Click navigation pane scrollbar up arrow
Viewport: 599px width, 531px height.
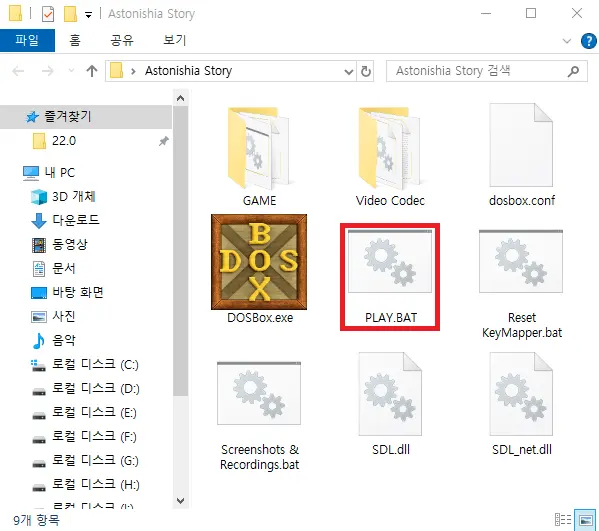point(181,99)
